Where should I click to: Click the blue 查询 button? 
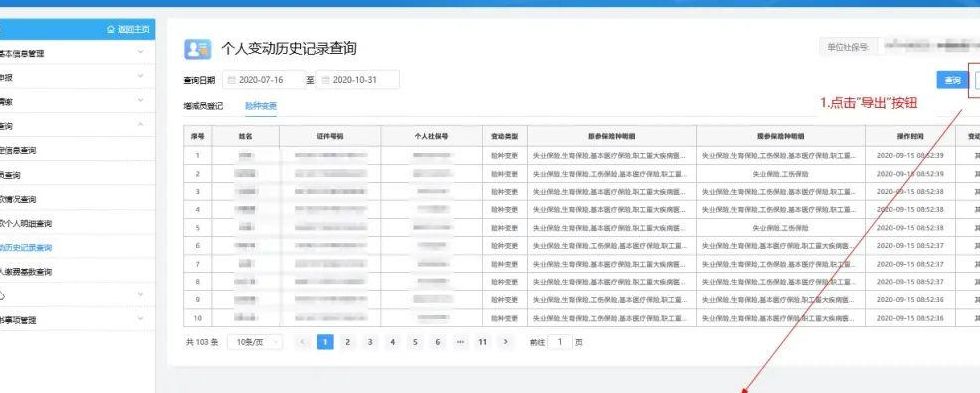(x=952, y=80)
